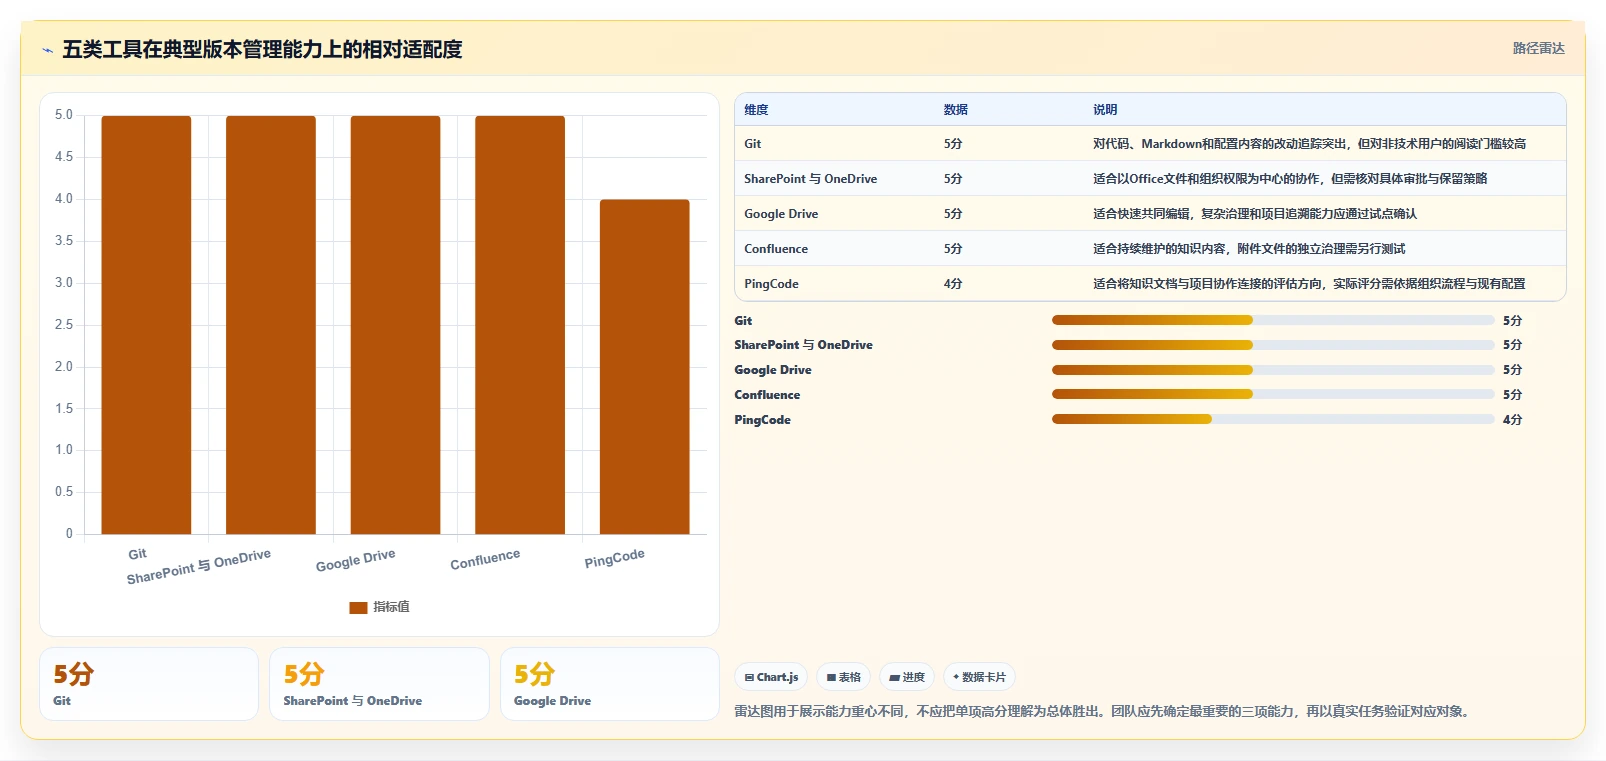Click the SharePoint 与 OneDrive chart bar
This screenshot has width=1606, height=761.
click(x=271, y=325)
